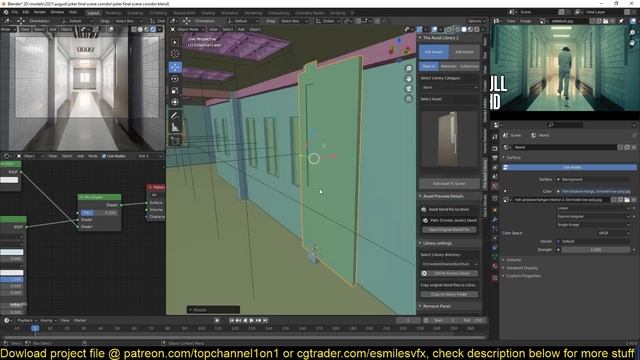This screenshot has width=640, height=360.
Task: Click the Add Assets button
Action: coord(464,52)
